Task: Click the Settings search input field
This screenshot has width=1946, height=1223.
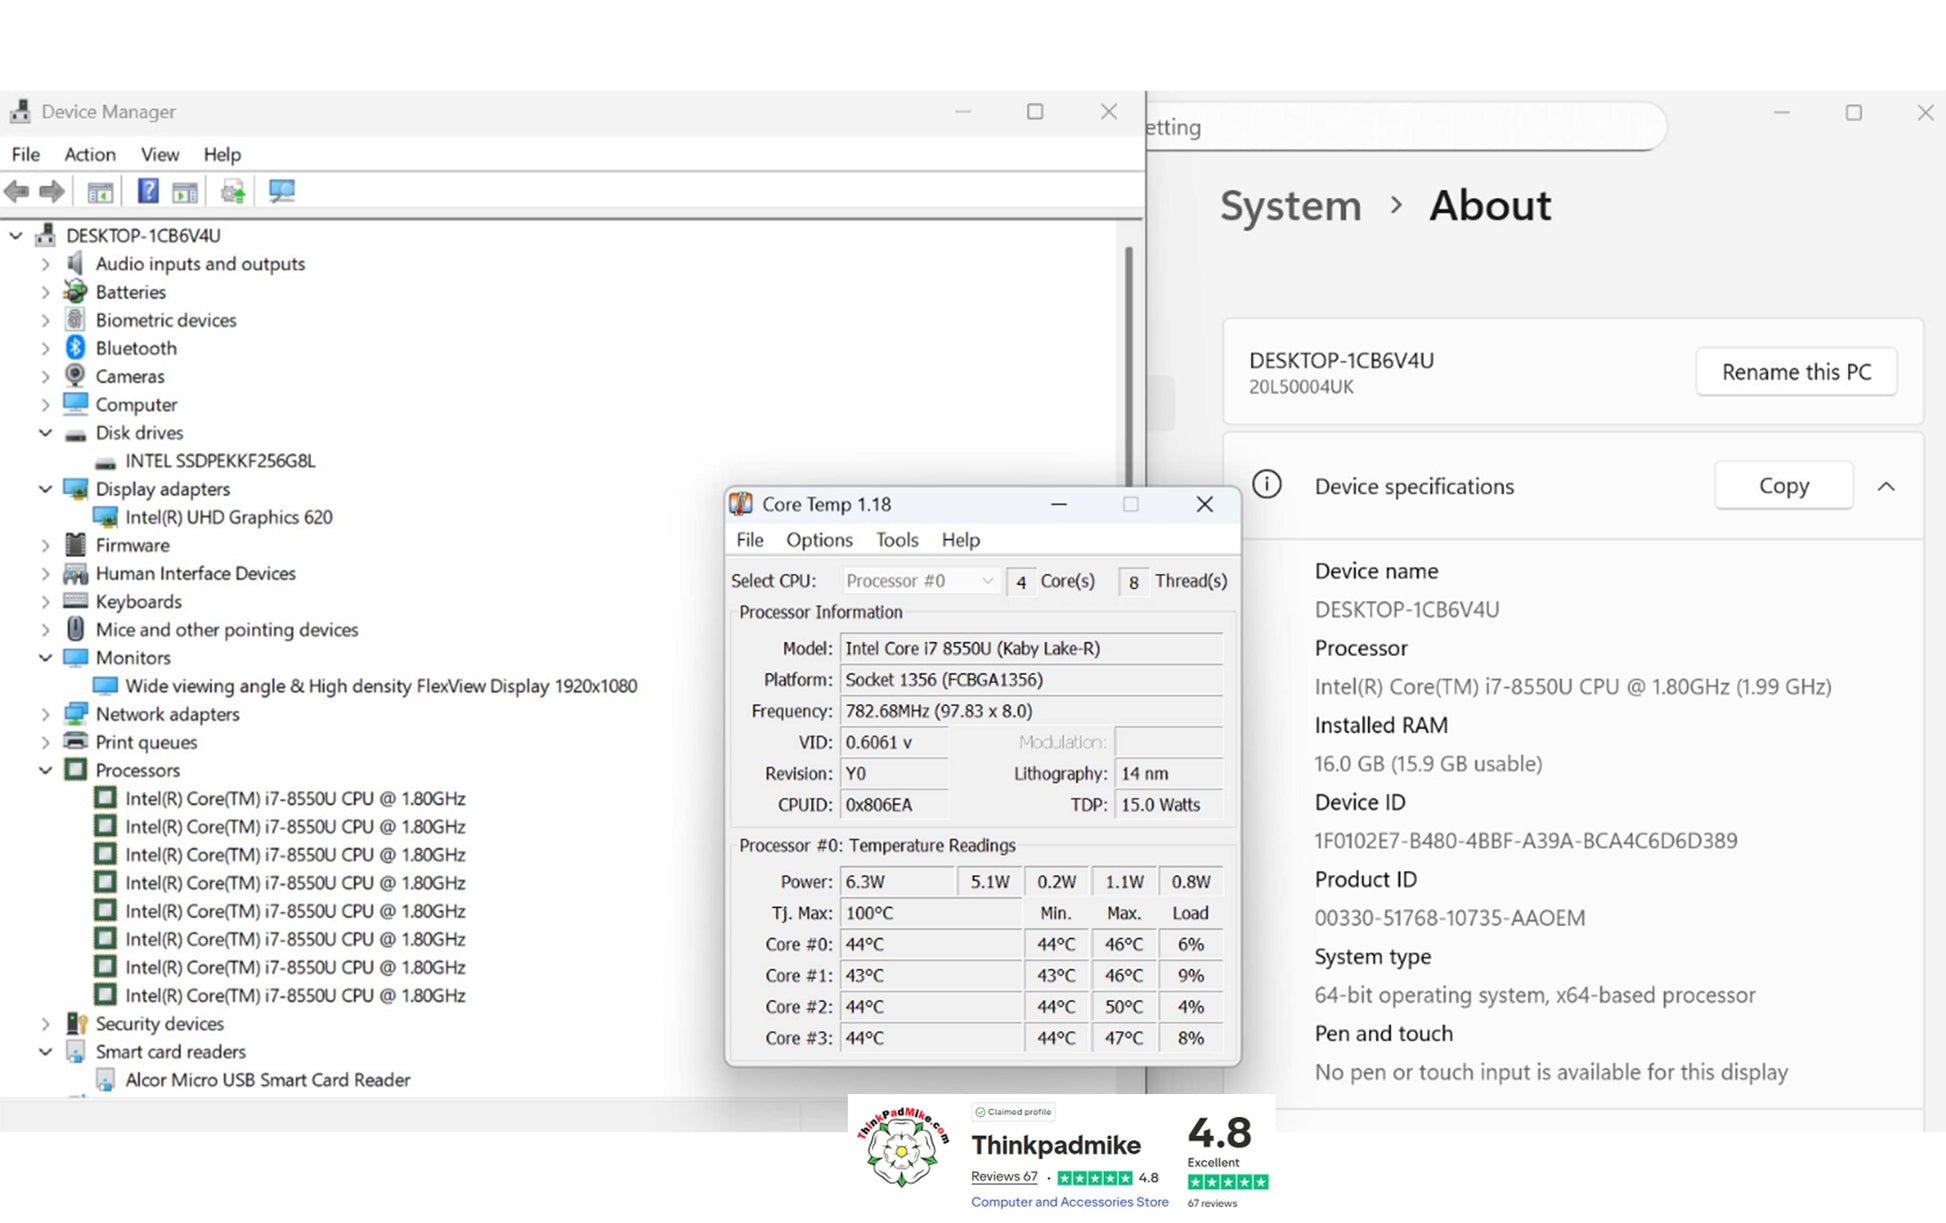Action: click(1400, 127)
